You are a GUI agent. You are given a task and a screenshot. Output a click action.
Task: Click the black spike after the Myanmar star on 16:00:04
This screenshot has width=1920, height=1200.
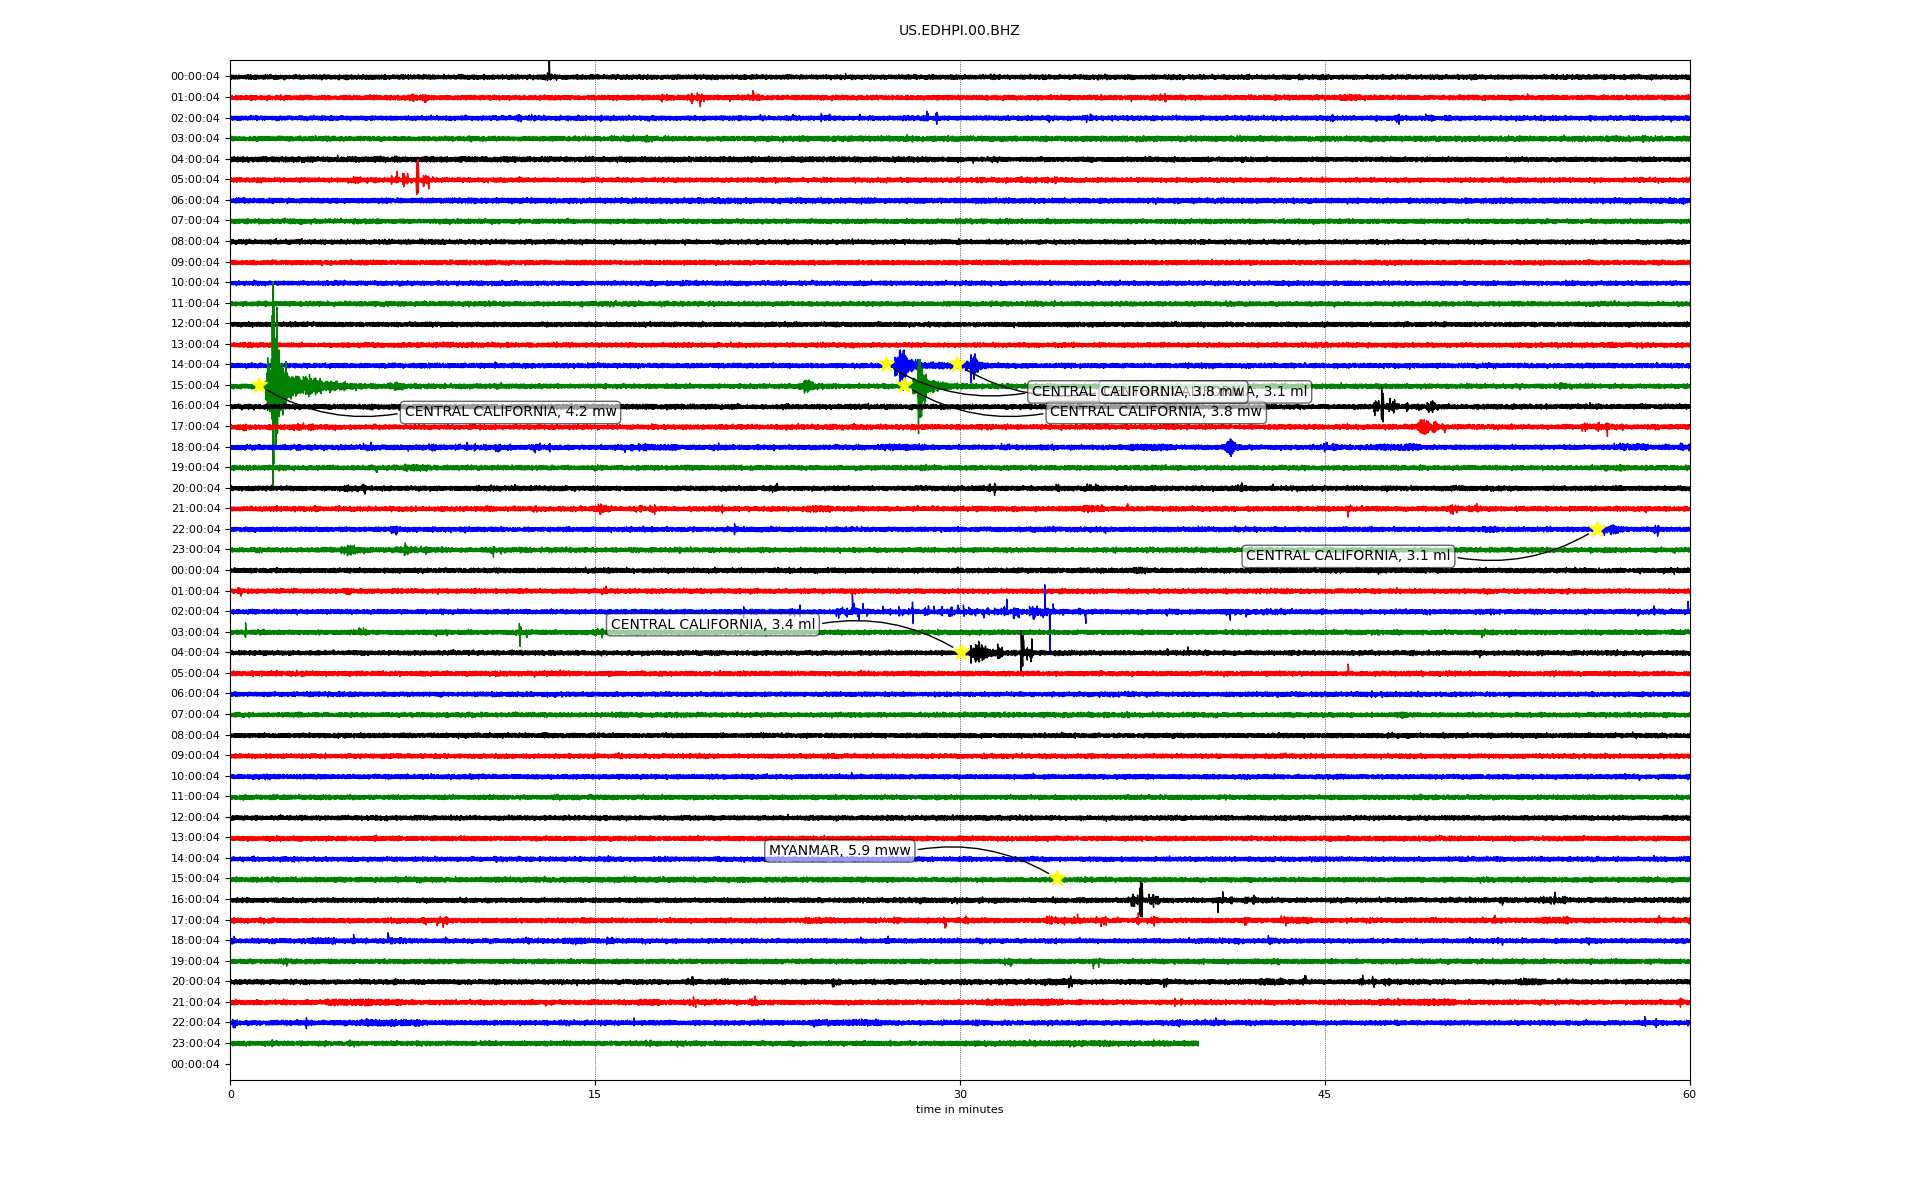coord(1140,899)
